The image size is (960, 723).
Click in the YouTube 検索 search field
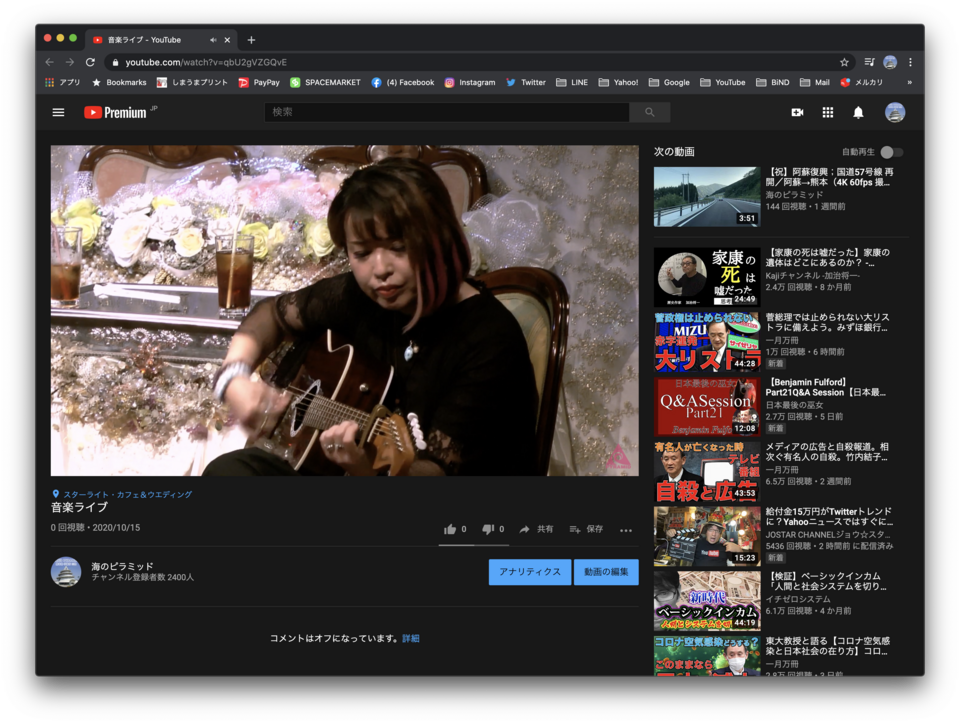[450, 112]
